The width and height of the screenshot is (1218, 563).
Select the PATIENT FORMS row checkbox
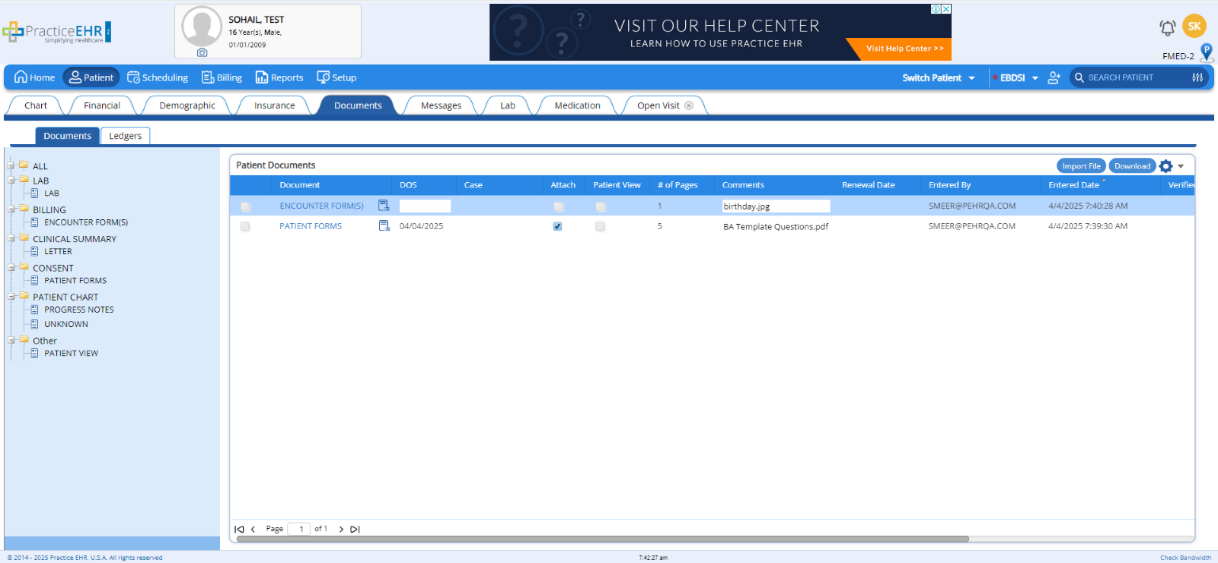click(245, 227)
